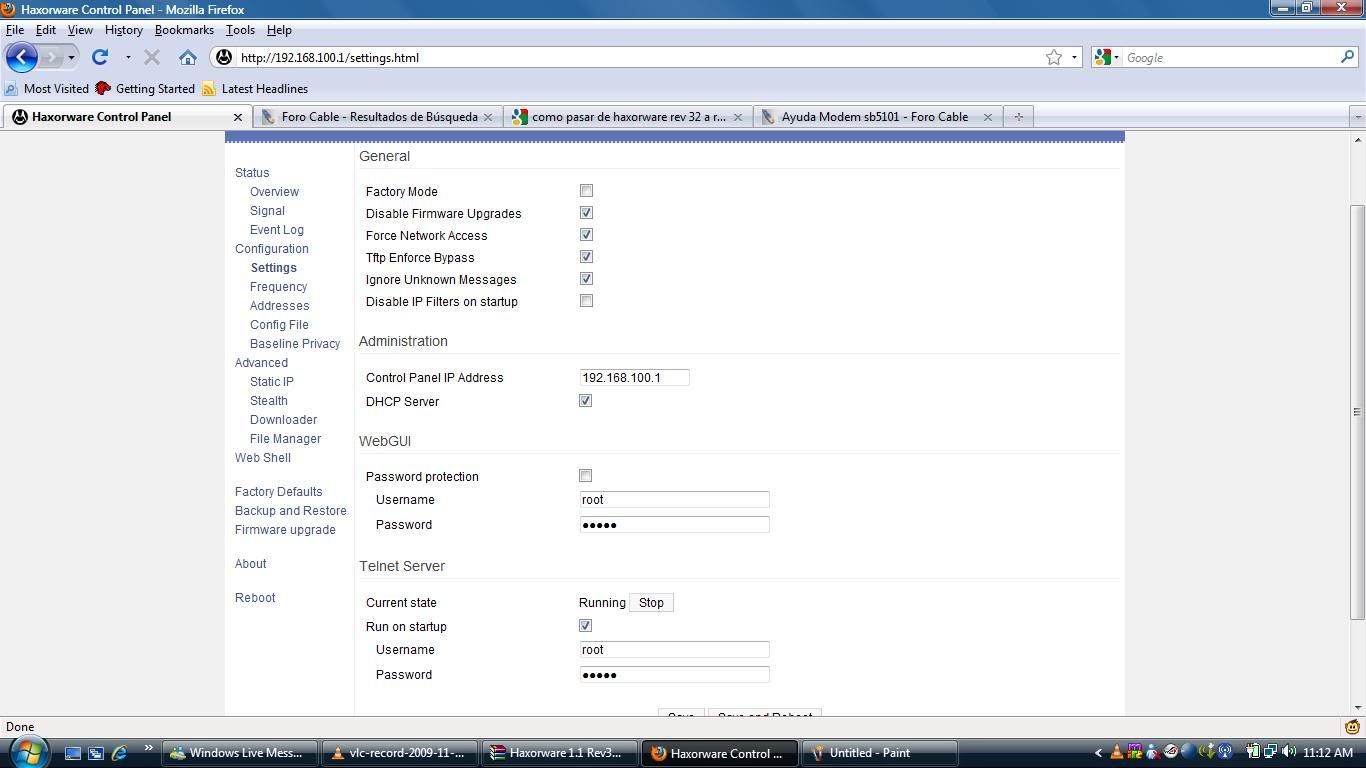
Task: Open the Windows Start menu
Action: coord(27,752)
